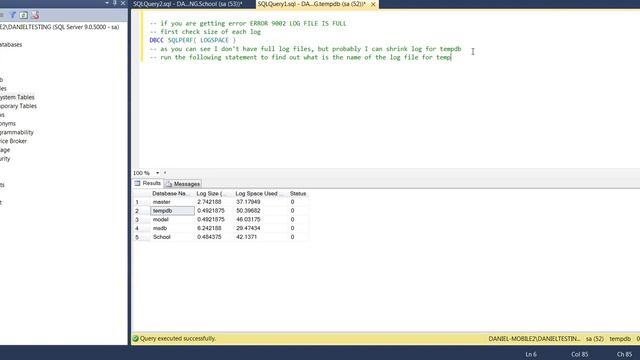
Task: Open the Object Explorer window position arrow
Action: click(107, 3)
